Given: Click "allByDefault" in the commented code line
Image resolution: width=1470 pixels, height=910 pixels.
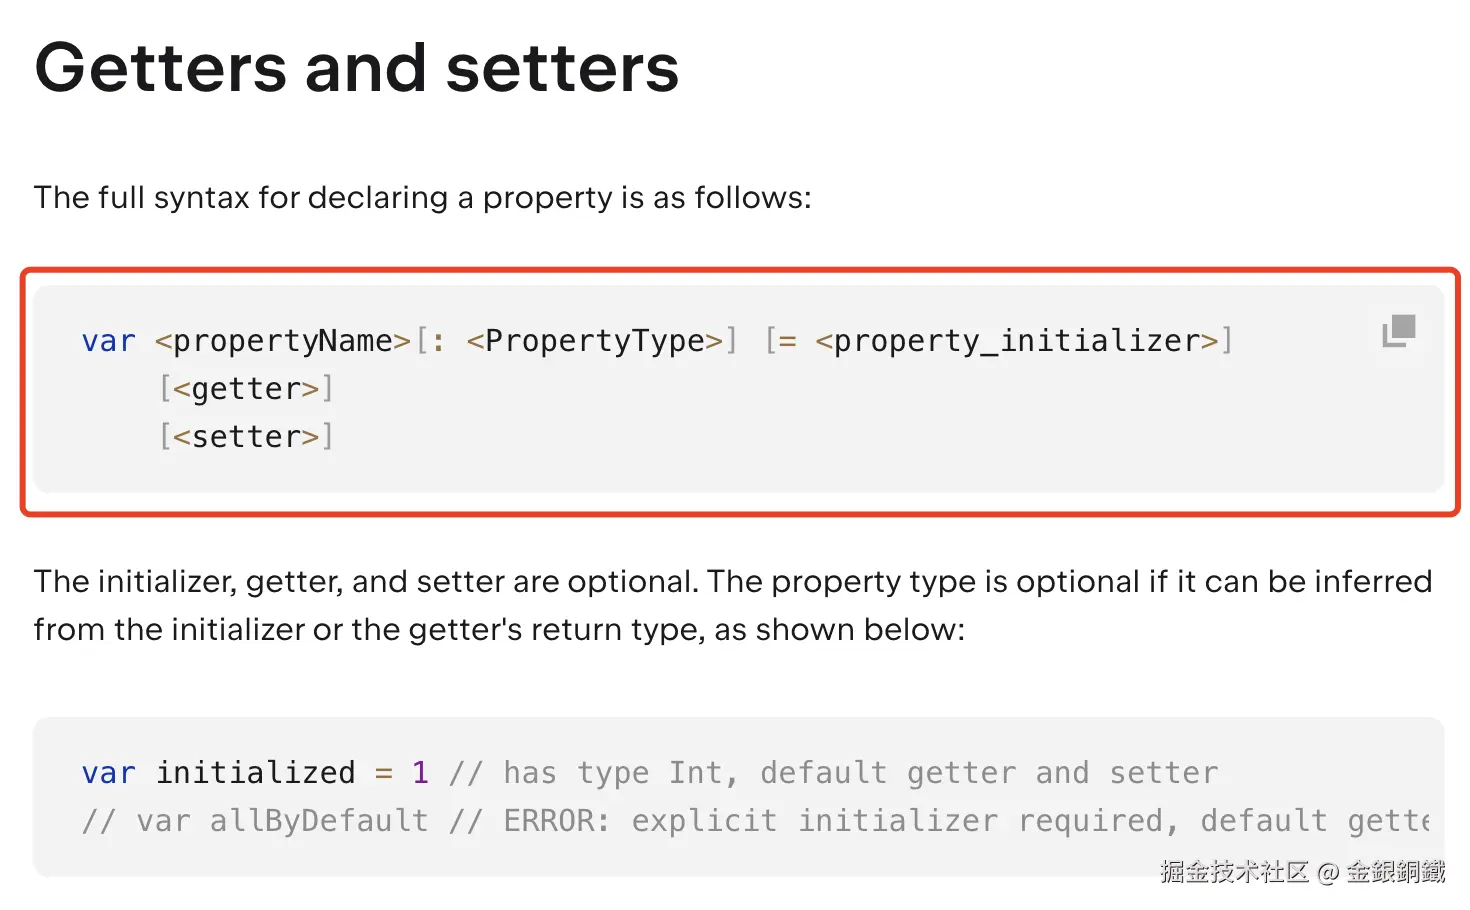Looking at the screenshot, I should tap(319, 821).
